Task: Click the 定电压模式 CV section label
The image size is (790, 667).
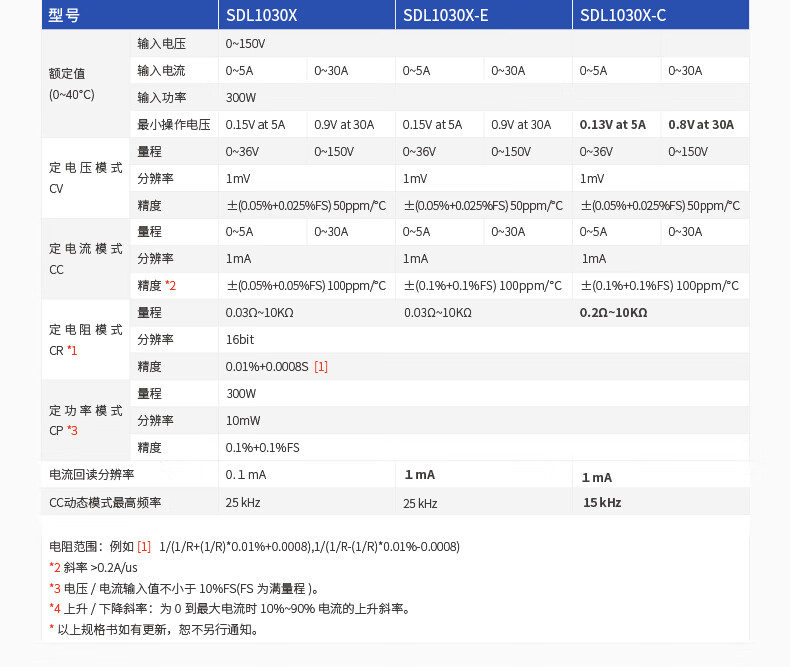Action: click(85, 179)
